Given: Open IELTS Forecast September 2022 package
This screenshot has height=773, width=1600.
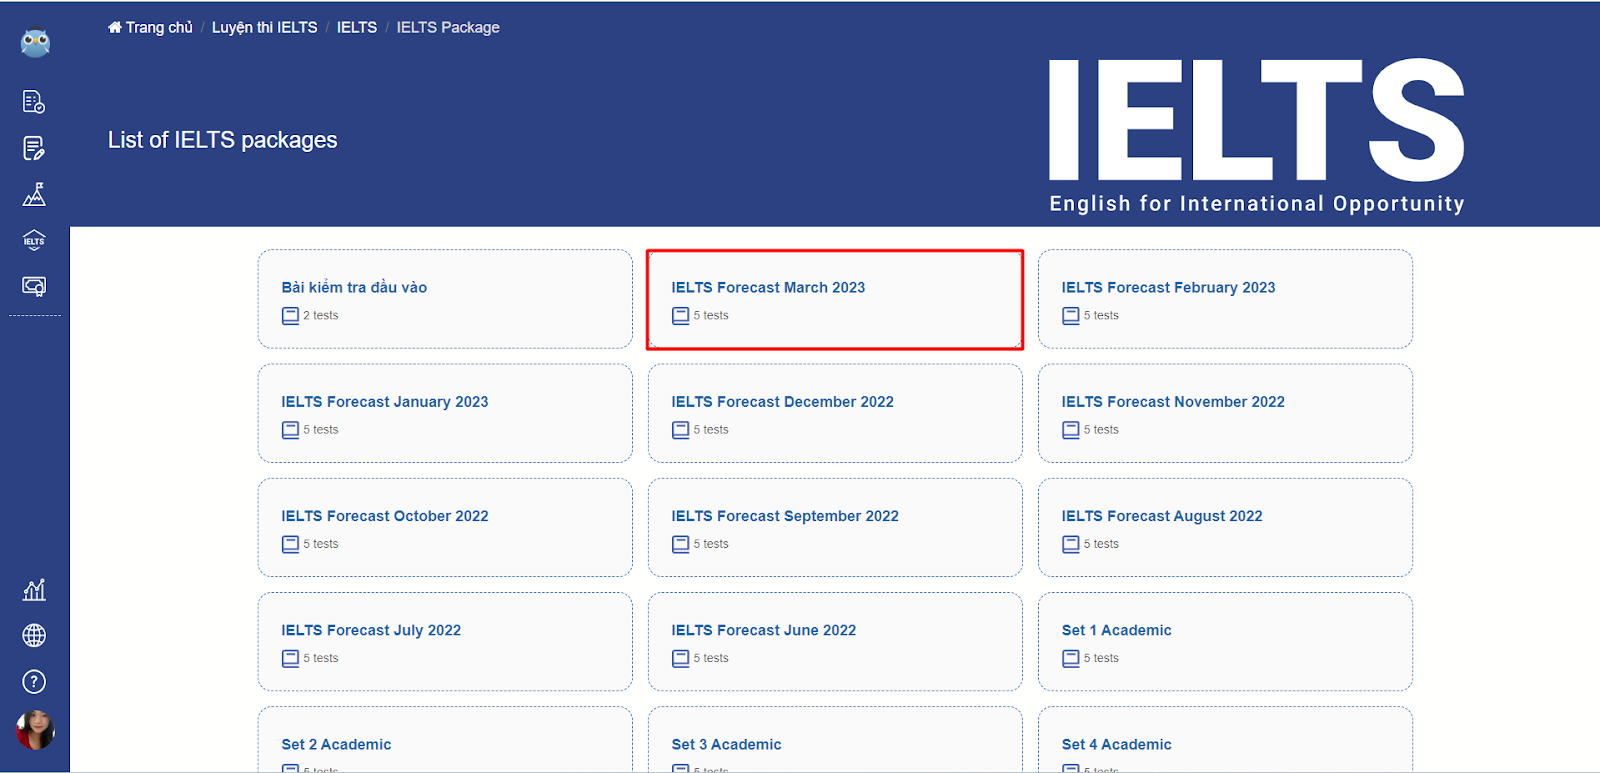Looking at the screenshot, I should coord(835,527).
